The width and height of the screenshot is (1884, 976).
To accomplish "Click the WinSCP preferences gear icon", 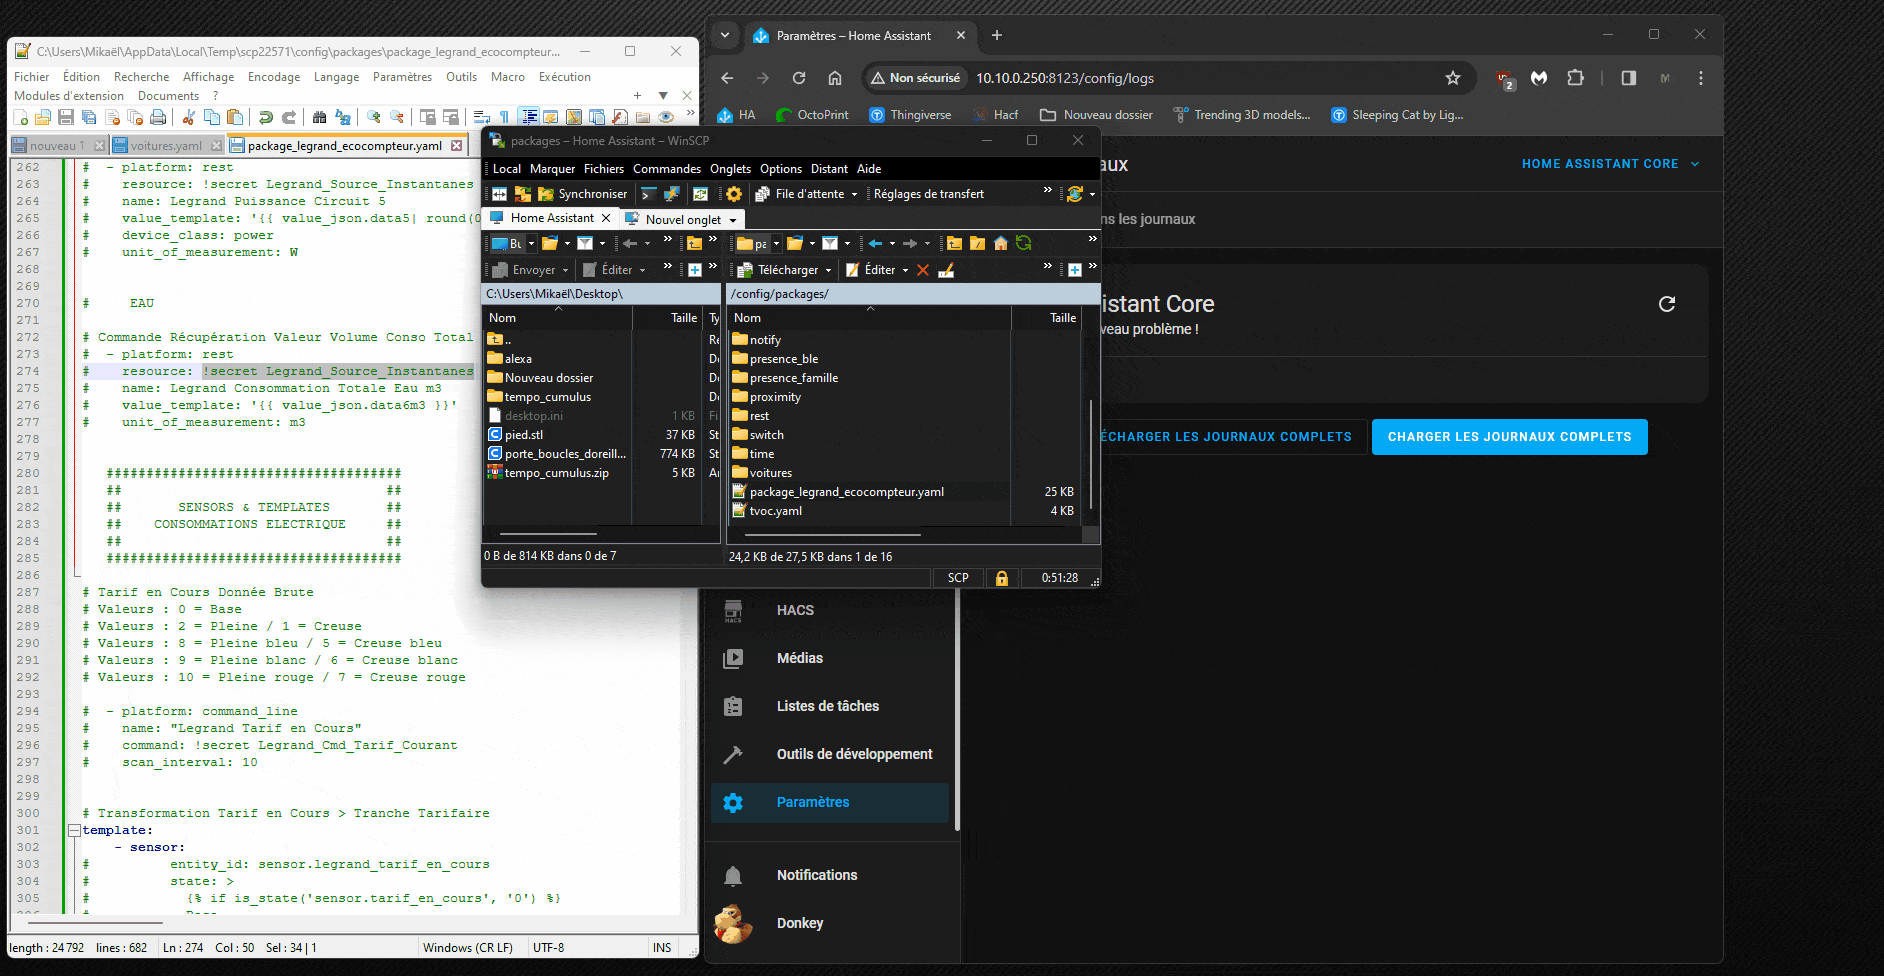I will [734, 194].
